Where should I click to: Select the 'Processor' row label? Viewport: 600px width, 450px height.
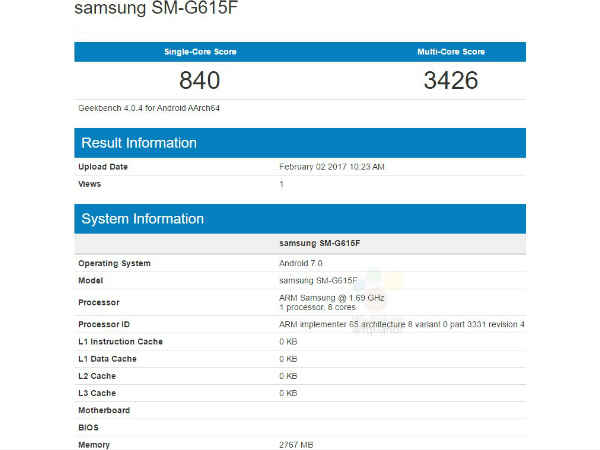[99, 302]
